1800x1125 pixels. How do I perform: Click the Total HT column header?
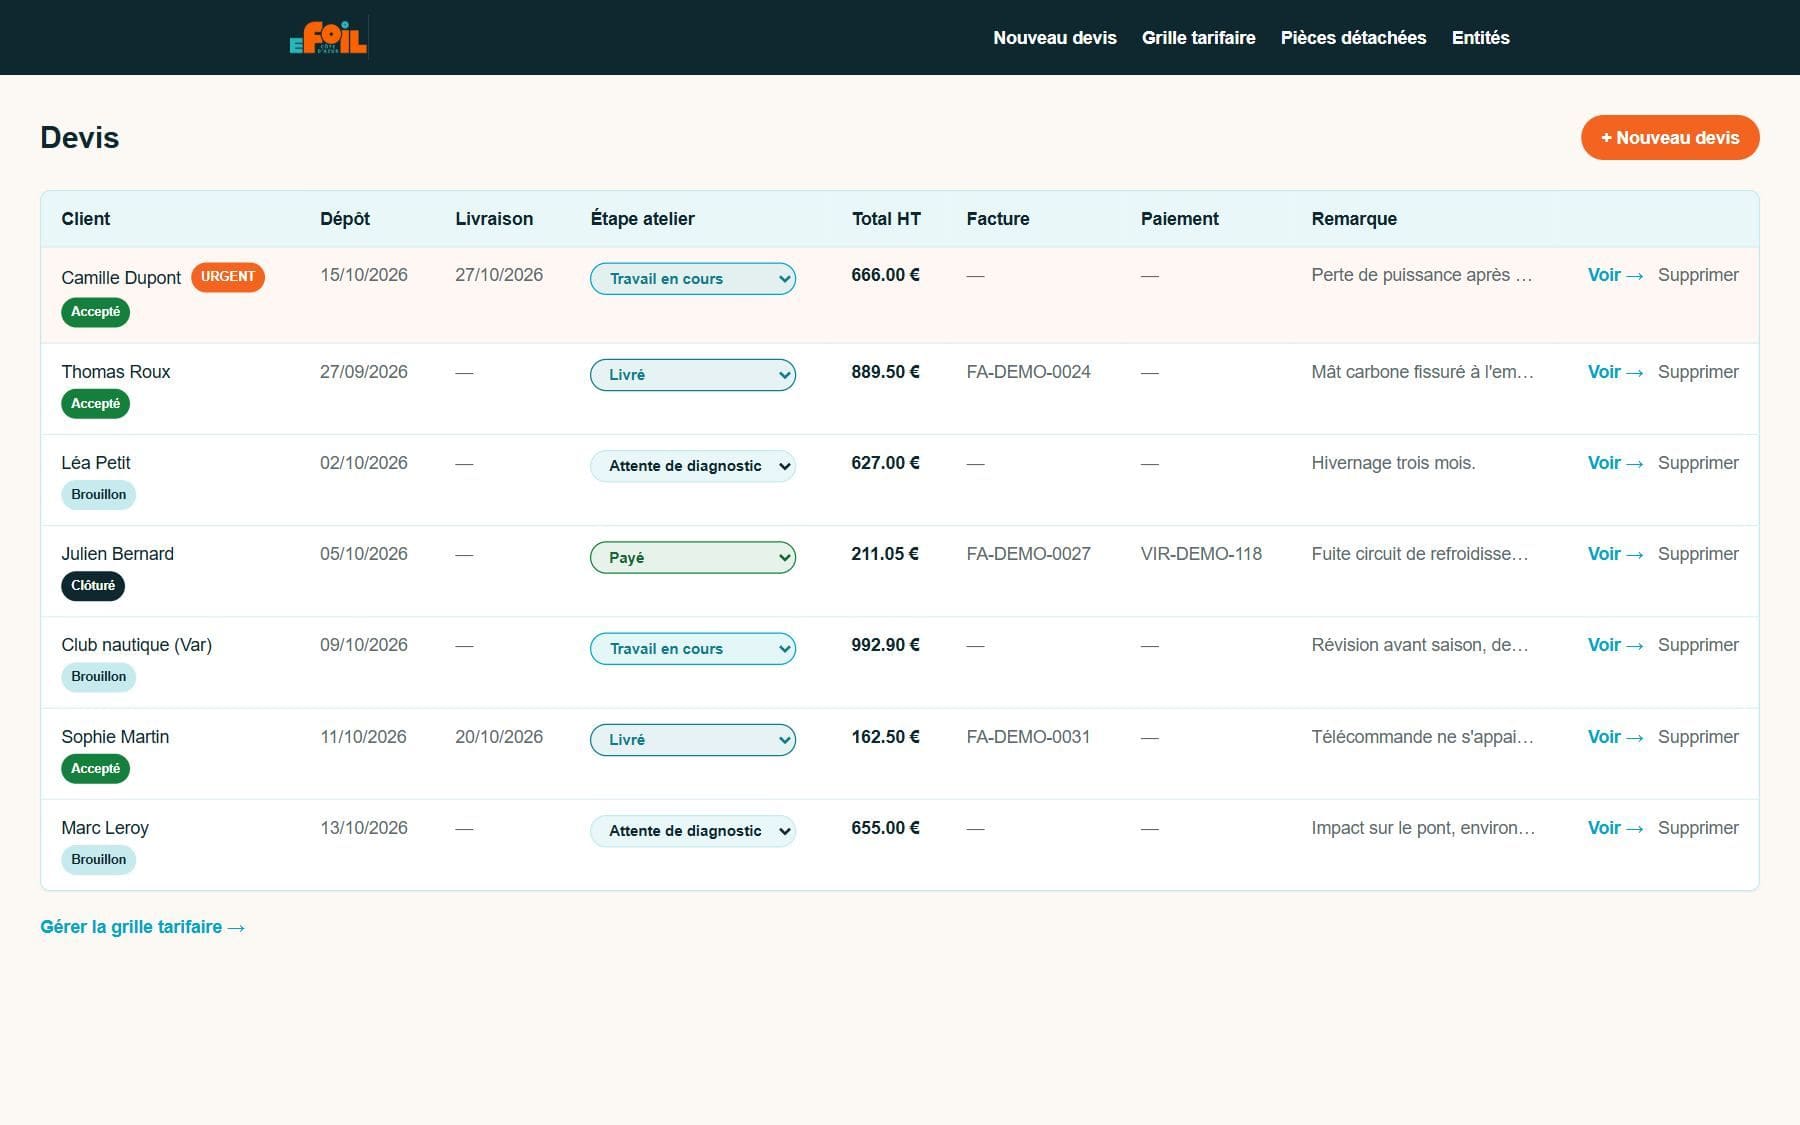[886, 219]
